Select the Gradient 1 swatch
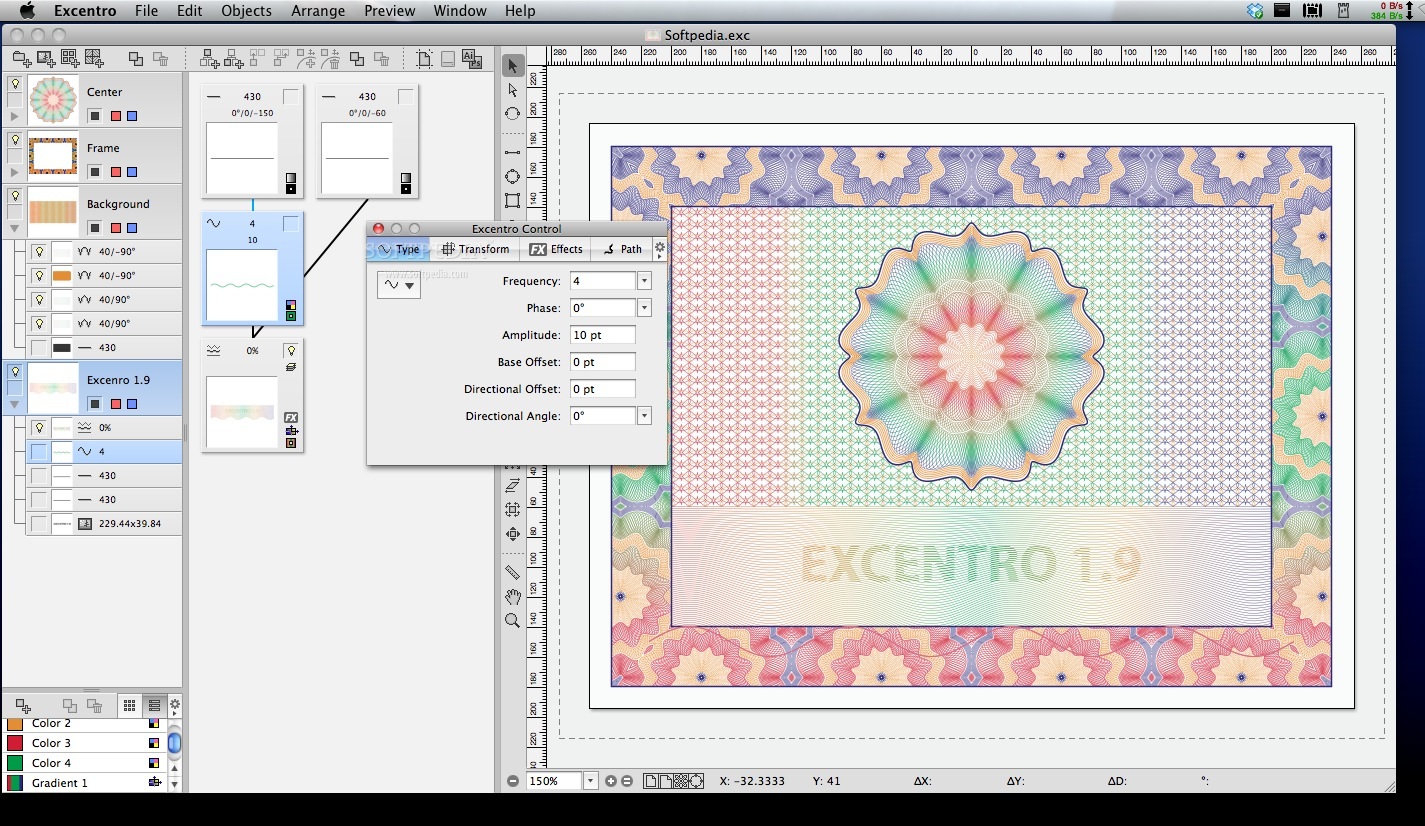Viewport: 1425px width, 826px height. click(x=15, y=783)
